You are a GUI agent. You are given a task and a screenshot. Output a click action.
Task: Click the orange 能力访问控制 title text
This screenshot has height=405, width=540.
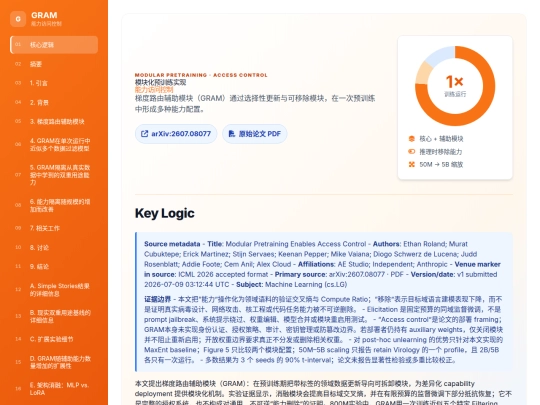click(154, 90)
